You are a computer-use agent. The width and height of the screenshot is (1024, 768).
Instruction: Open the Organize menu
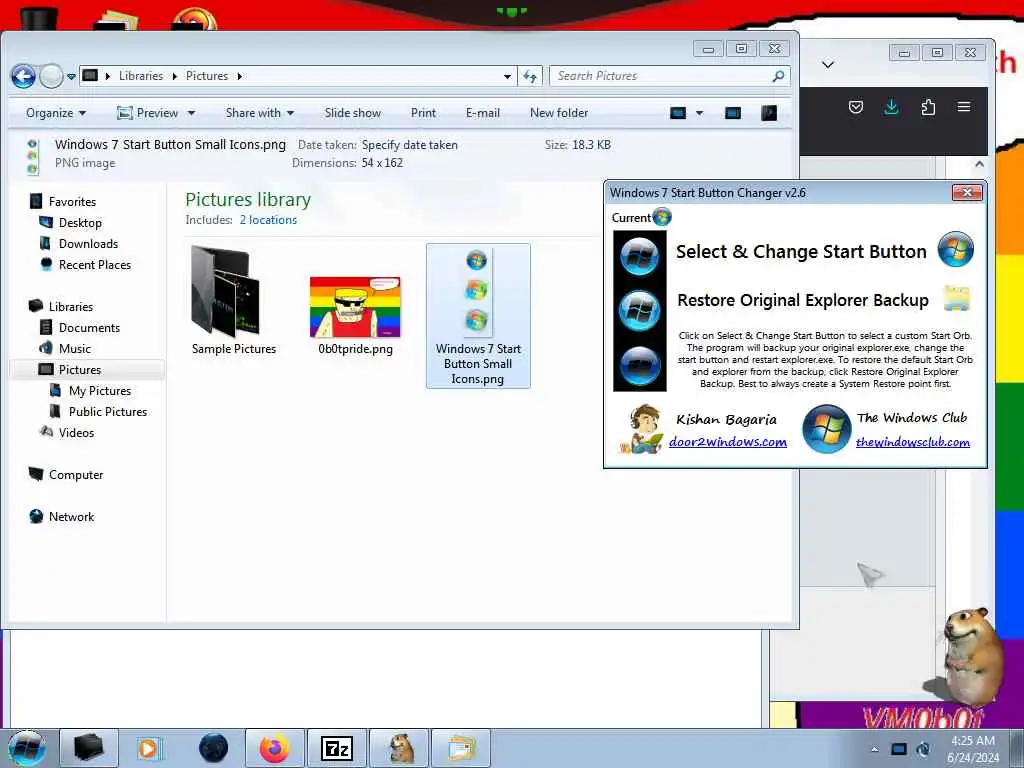(x=56, y=113)
